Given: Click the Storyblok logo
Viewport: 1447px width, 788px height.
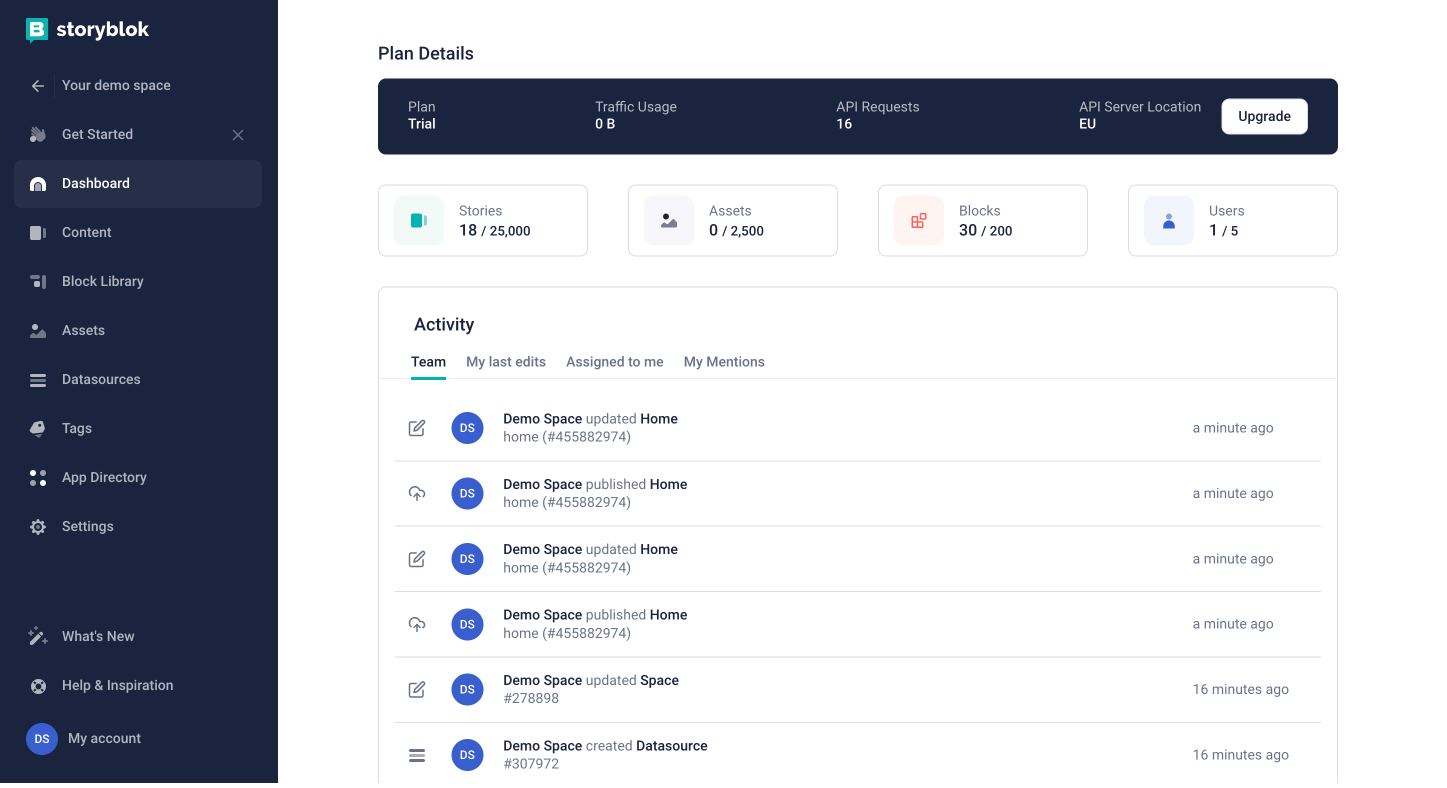Looking at the screenshot, I should pyautogui.click(x=87, y=30).
